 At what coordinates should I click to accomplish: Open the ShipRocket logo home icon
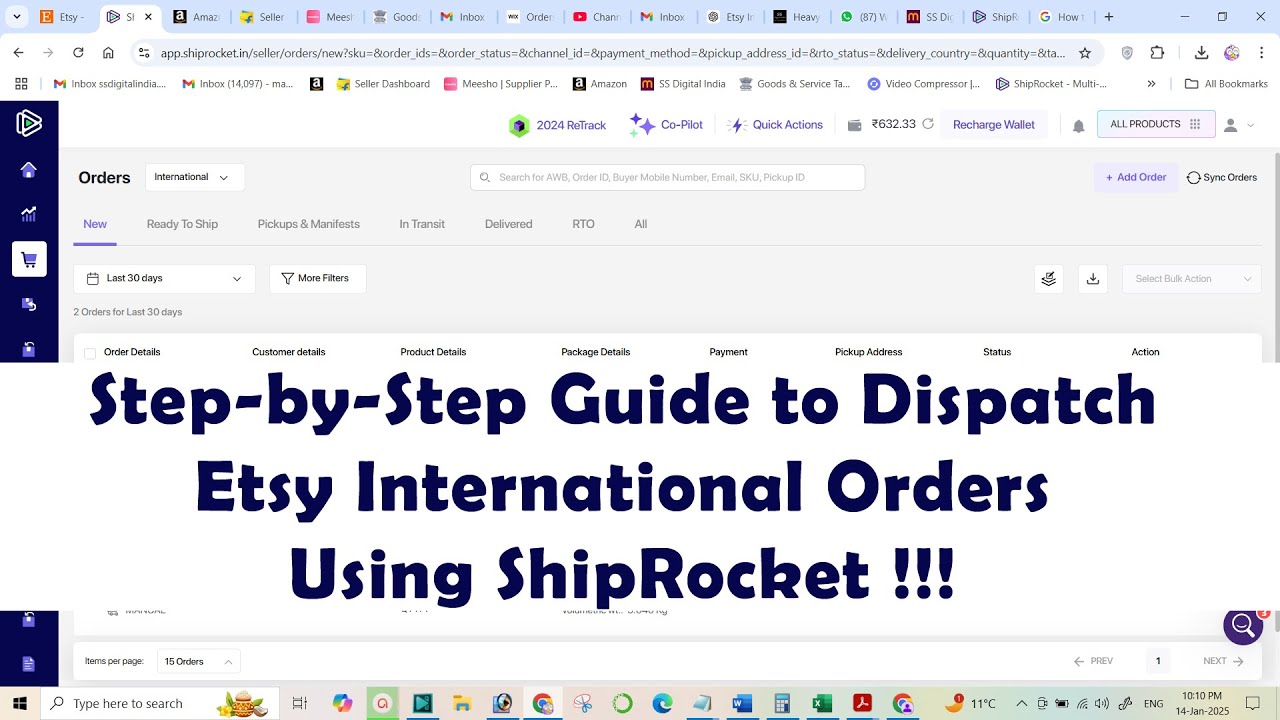click(x=29, y=124)
